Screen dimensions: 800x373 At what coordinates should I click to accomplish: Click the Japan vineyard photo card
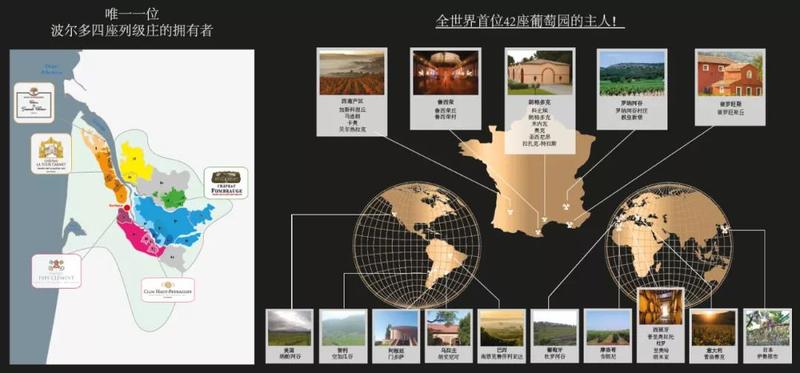(x=767, y=335)
